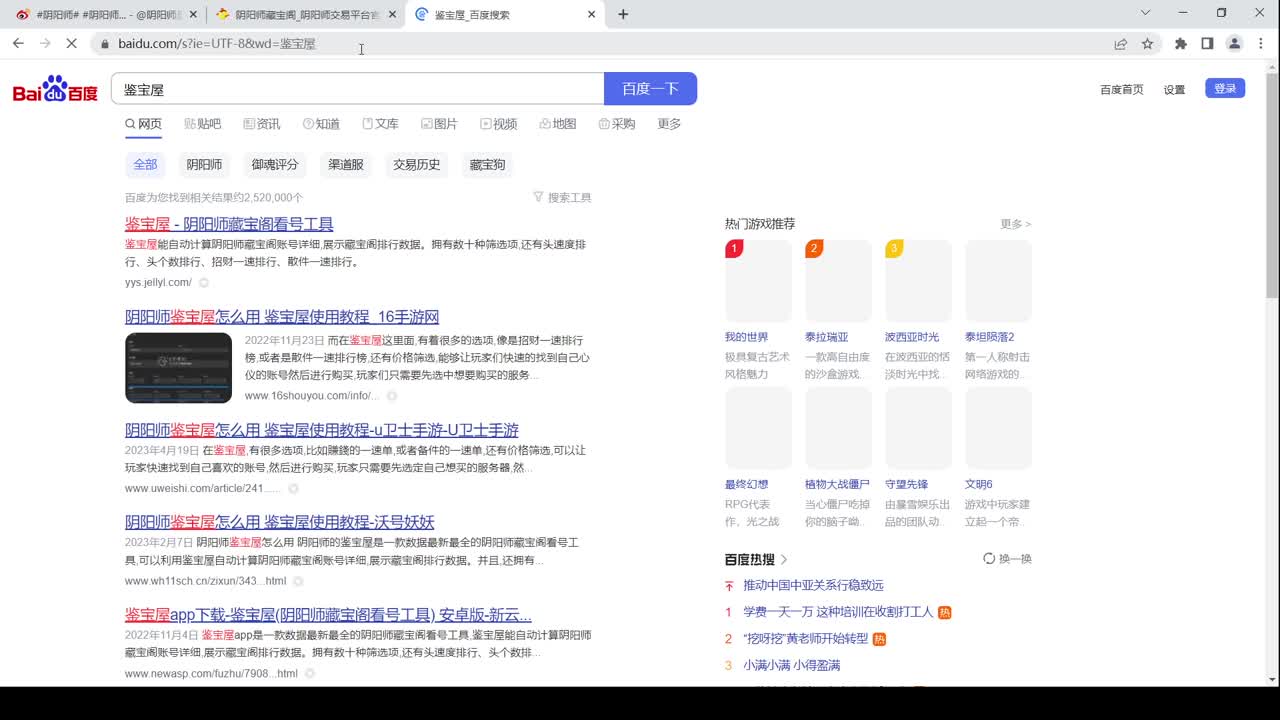Click the Baidu logo

(55, 89)
